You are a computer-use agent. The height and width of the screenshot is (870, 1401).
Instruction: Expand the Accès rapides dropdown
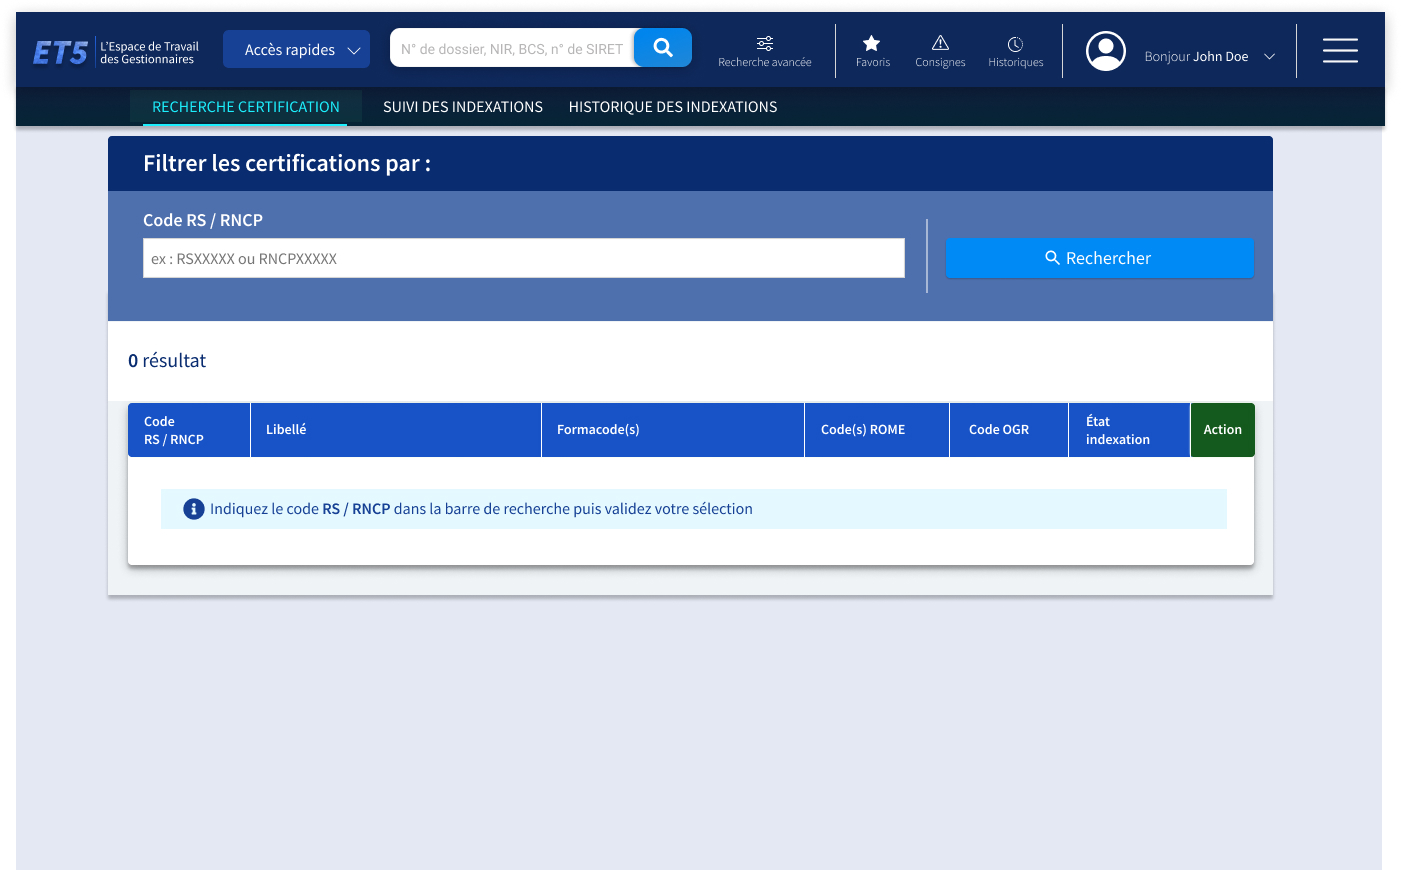coord(296,49)
